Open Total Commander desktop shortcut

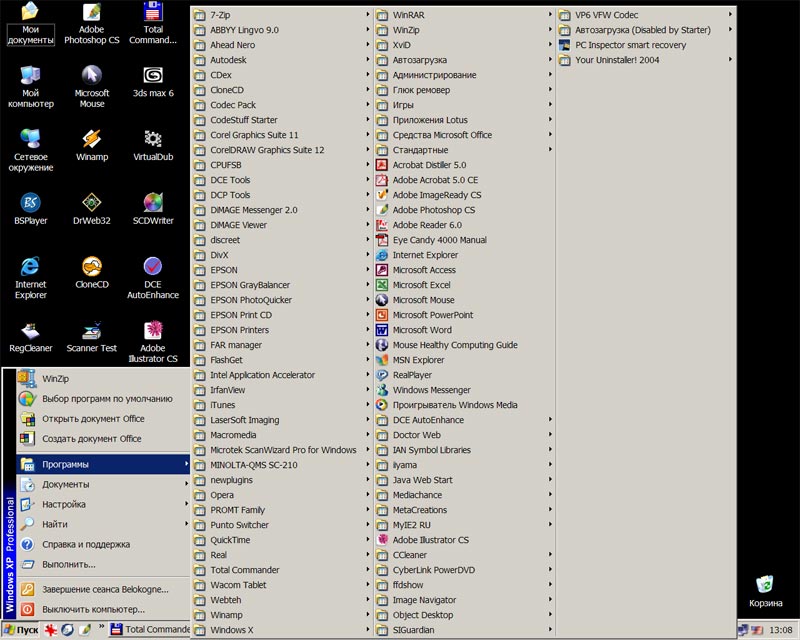click(153, 24)
